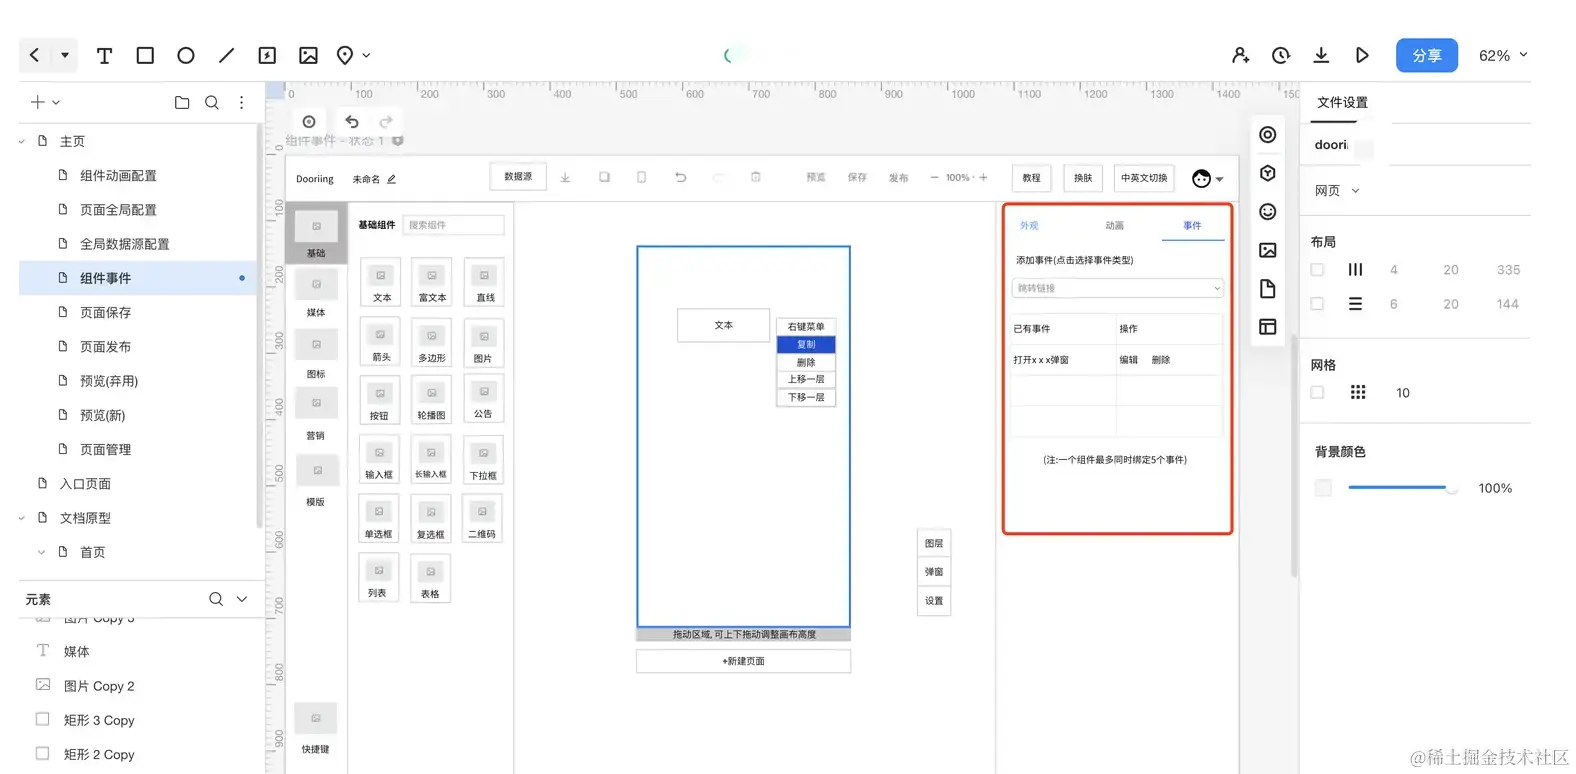Viewport: 1576px width, 774px height.
Task: Select the Hotspot lightning tool
Action: click(x=267, y=56)
